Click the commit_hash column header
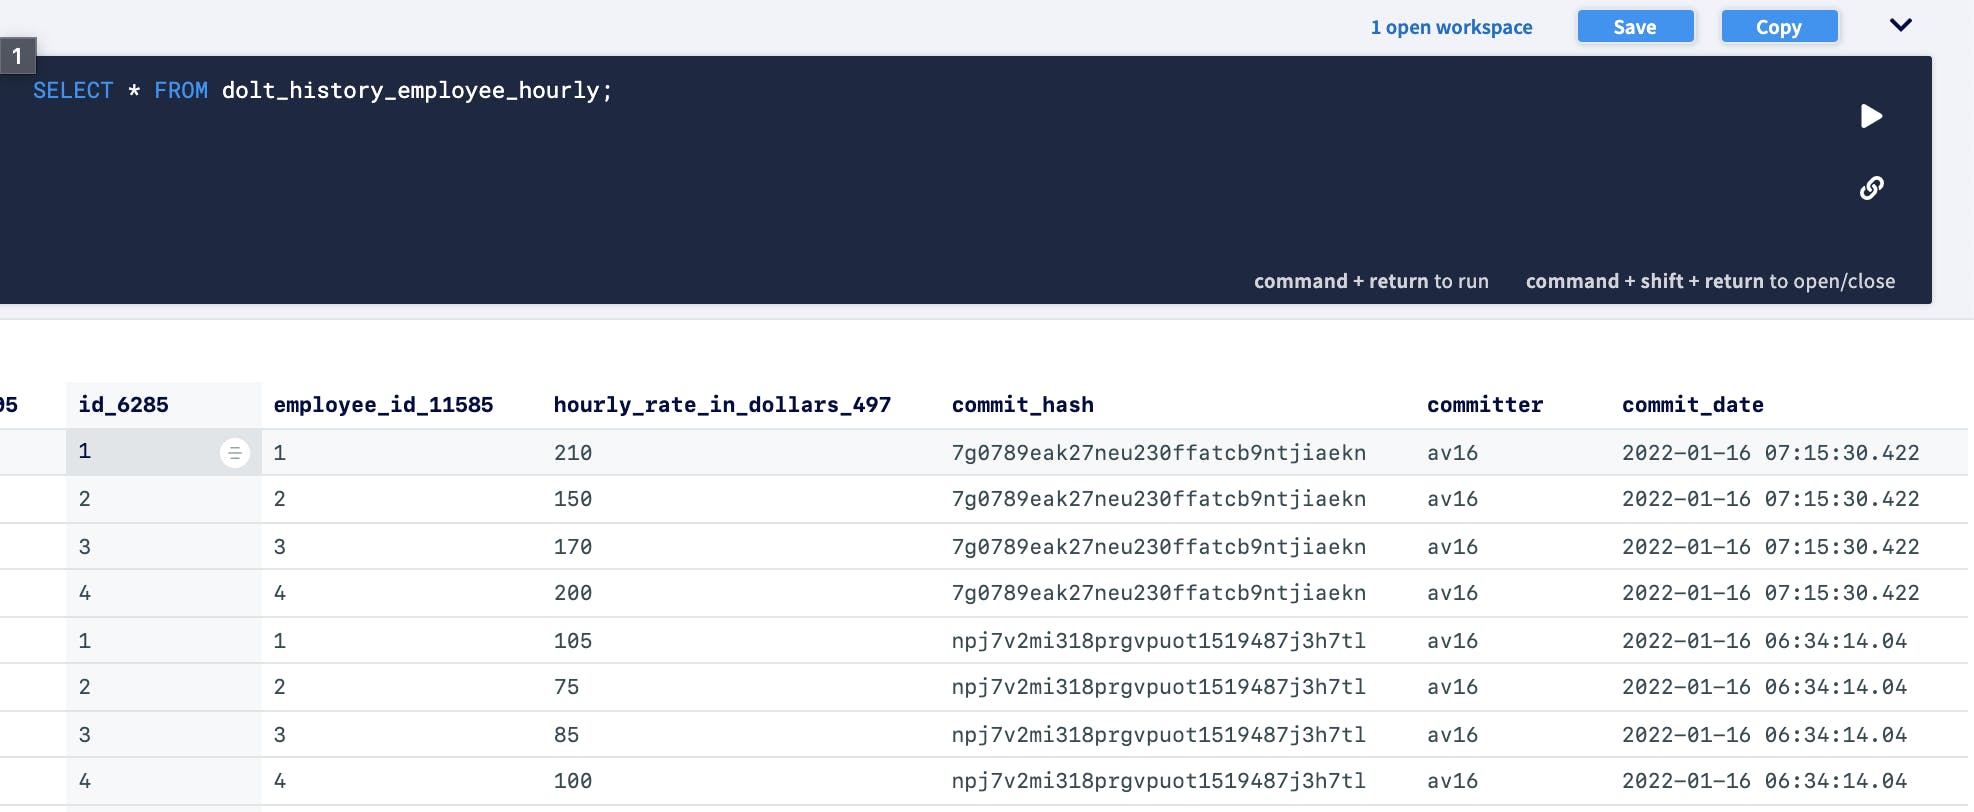Screen dimensions: 1974x812 [x=1022, y=405]
